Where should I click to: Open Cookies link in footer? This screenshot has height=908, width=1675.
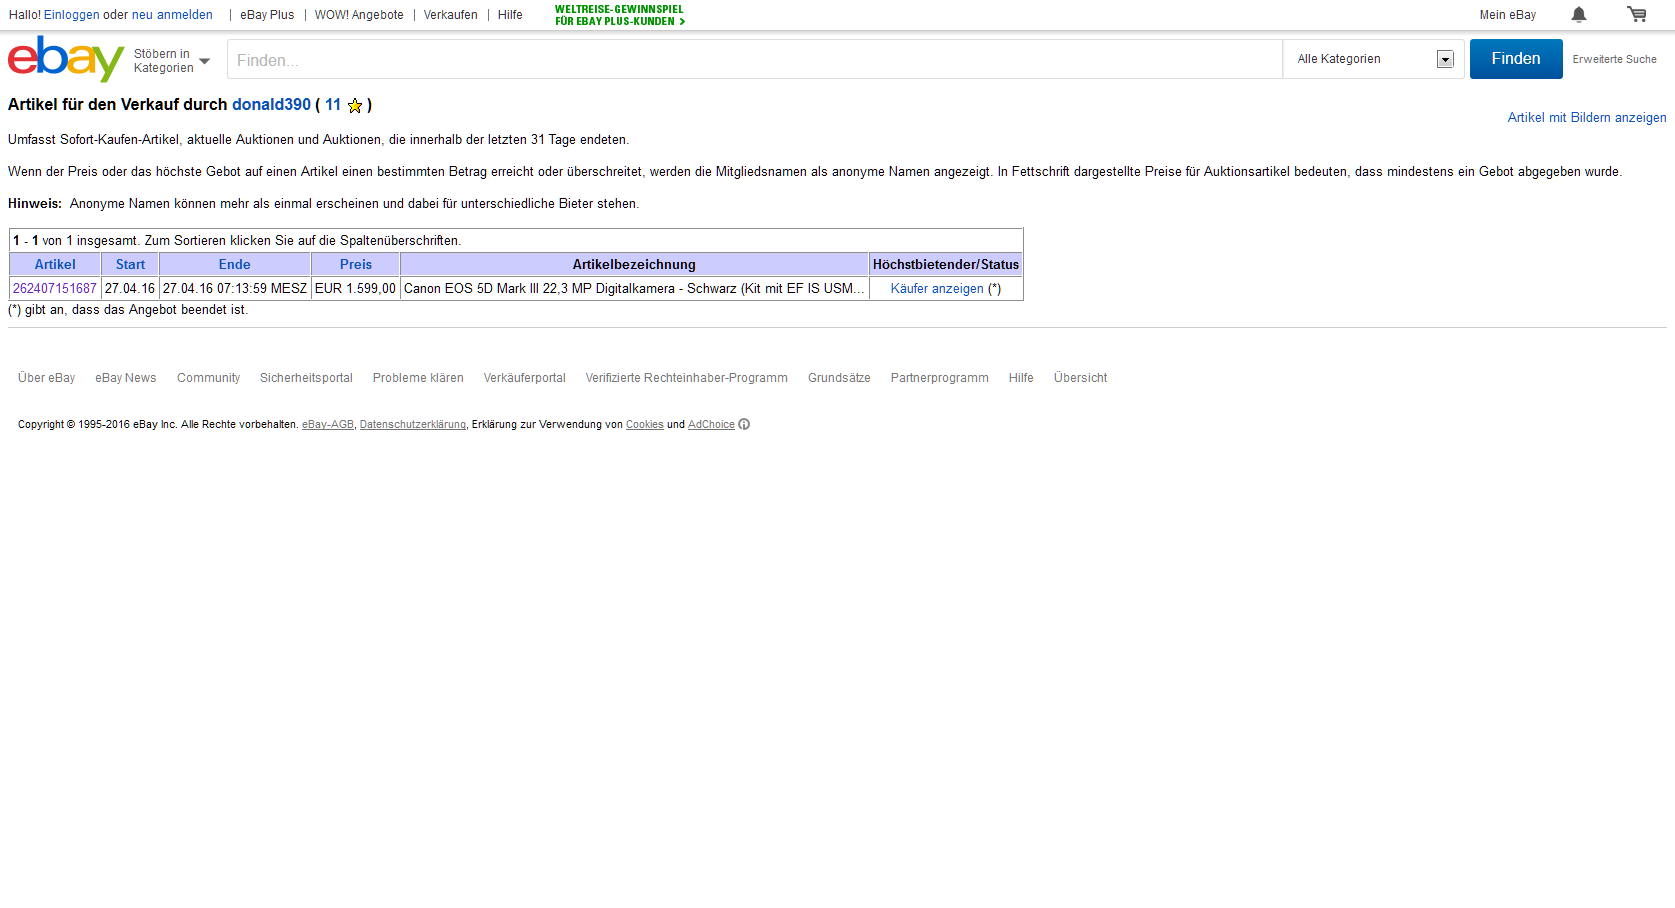point(645,425)
